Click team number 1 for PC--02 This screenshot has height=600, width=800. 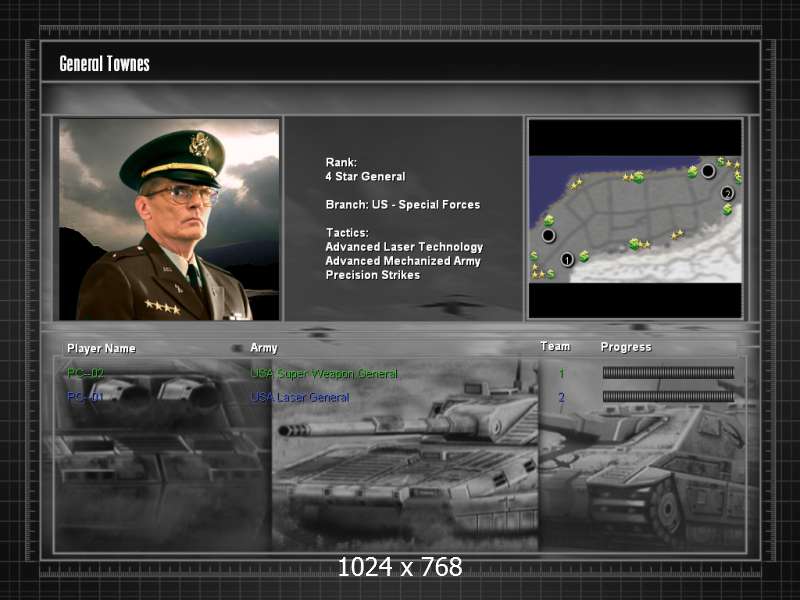(x=562, y=373)
